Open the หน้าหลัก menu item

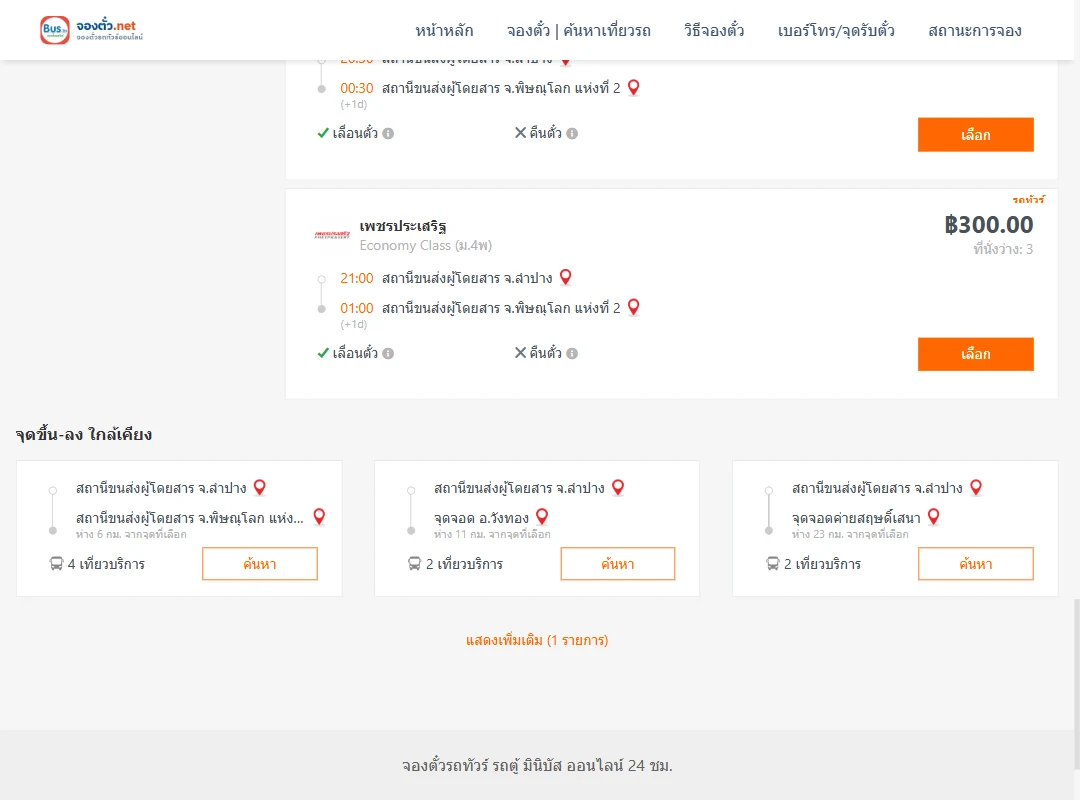tap(444, 30)
